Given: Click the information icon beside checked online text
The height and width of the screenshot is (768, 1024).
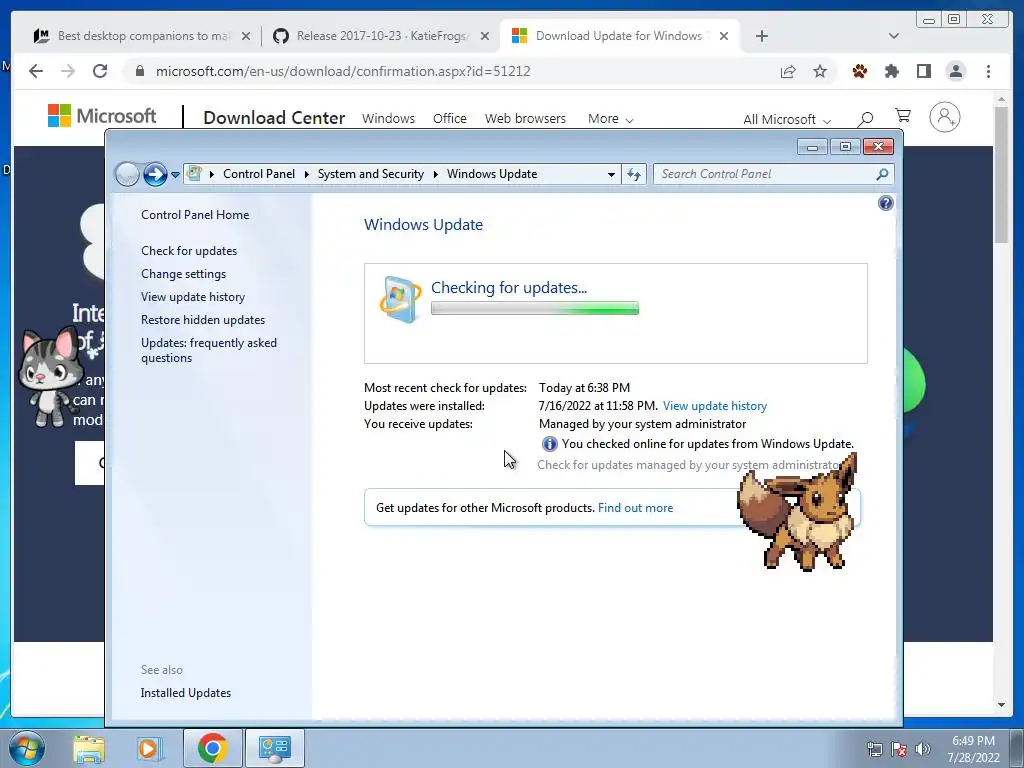Looking at the screenshot, I should pyautogui.click(x=549, y=444).
